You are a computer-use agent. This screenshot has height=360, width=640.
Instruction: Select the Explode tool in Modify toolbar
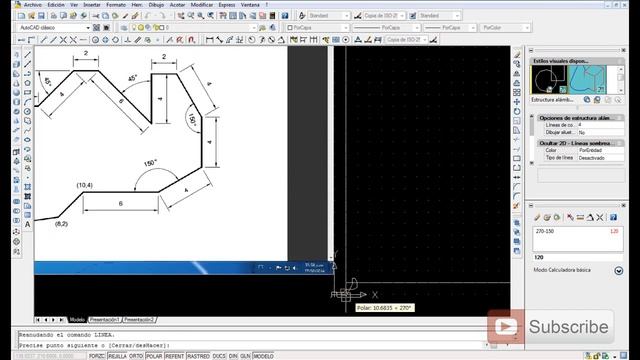517,205
